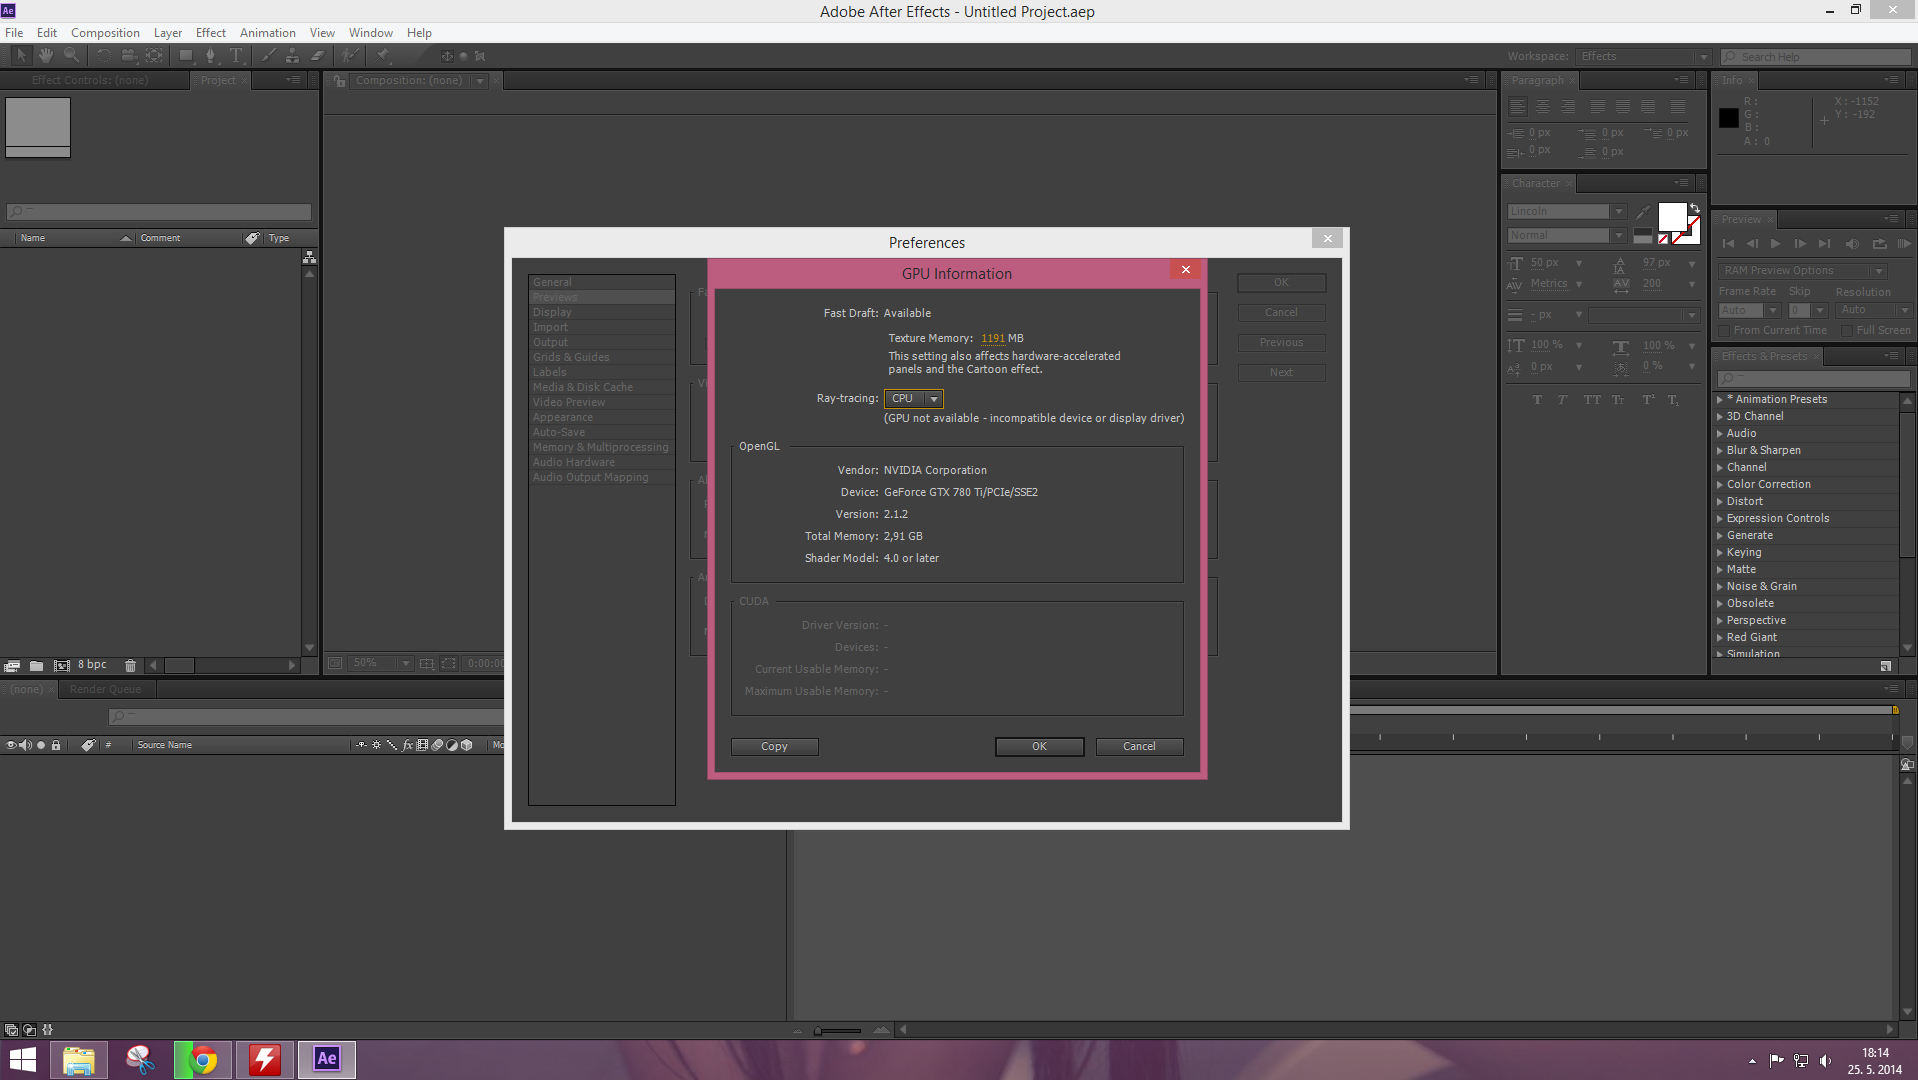The width and height of the screenshot is (1918, 1080).
Task: Click Next in Preferences dialog
Action: pyautogui.click(x=1281, y=373)
